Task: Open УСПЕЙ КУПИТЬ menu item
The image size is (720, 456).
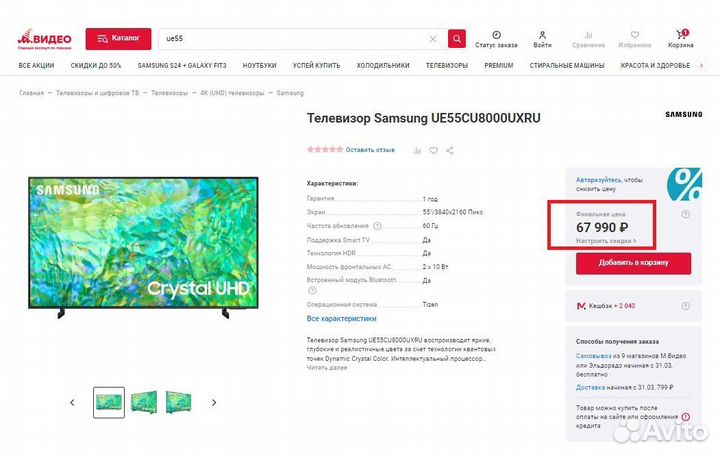Action: [x=316, y=66]
